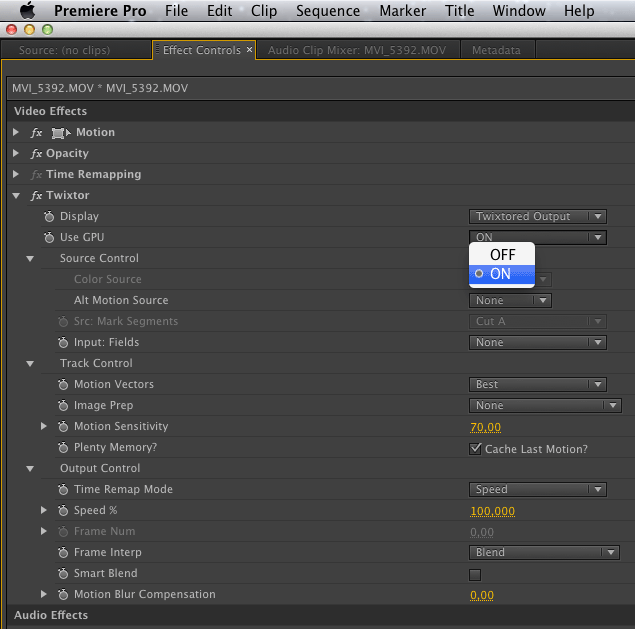Viewport: 635px width, 629px height.
Task: Open the Marker menu
Action: pos(403,11)
